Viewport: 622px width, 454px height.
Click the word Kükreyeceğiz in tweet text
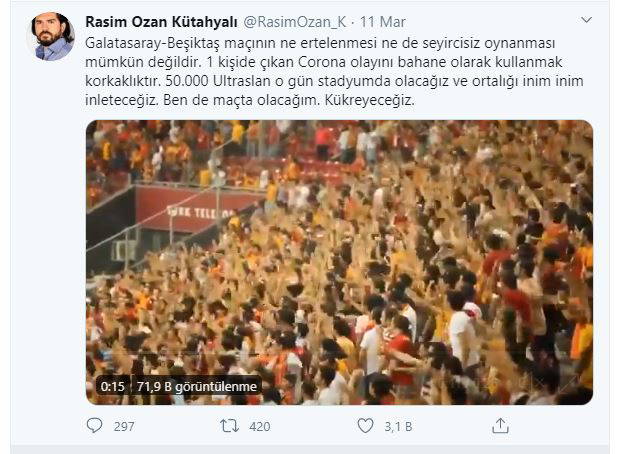coord(369,100)
